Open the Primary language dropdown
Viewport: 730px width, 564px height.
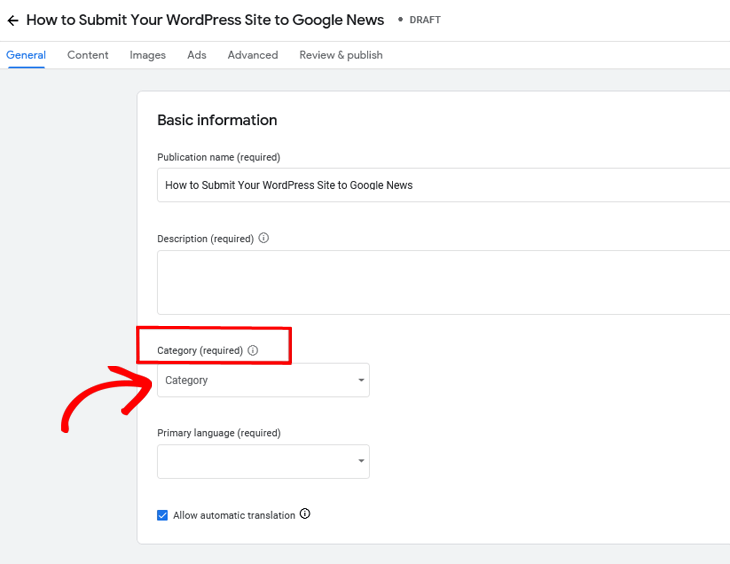[264, 461]
